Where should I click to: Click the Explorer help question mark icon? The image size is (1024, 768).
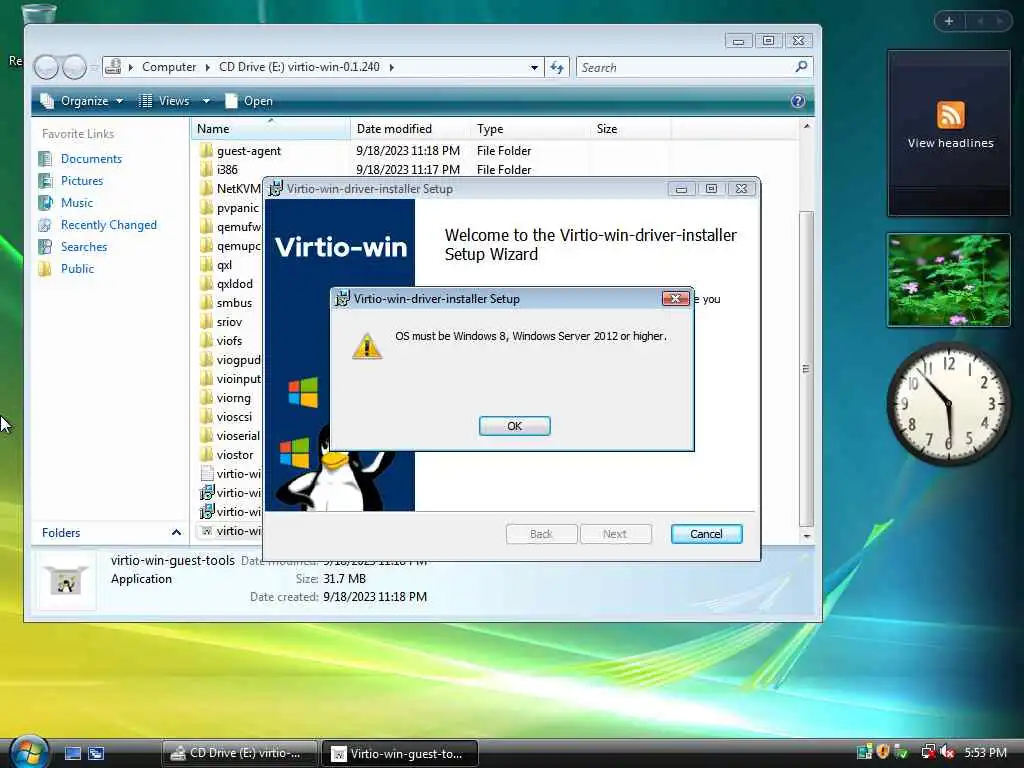(x=797, y=101)
